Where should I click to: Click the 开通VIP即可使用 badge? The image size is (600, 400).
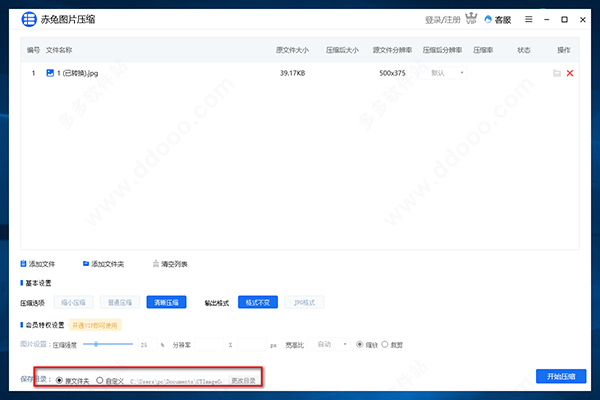(95, 325)
